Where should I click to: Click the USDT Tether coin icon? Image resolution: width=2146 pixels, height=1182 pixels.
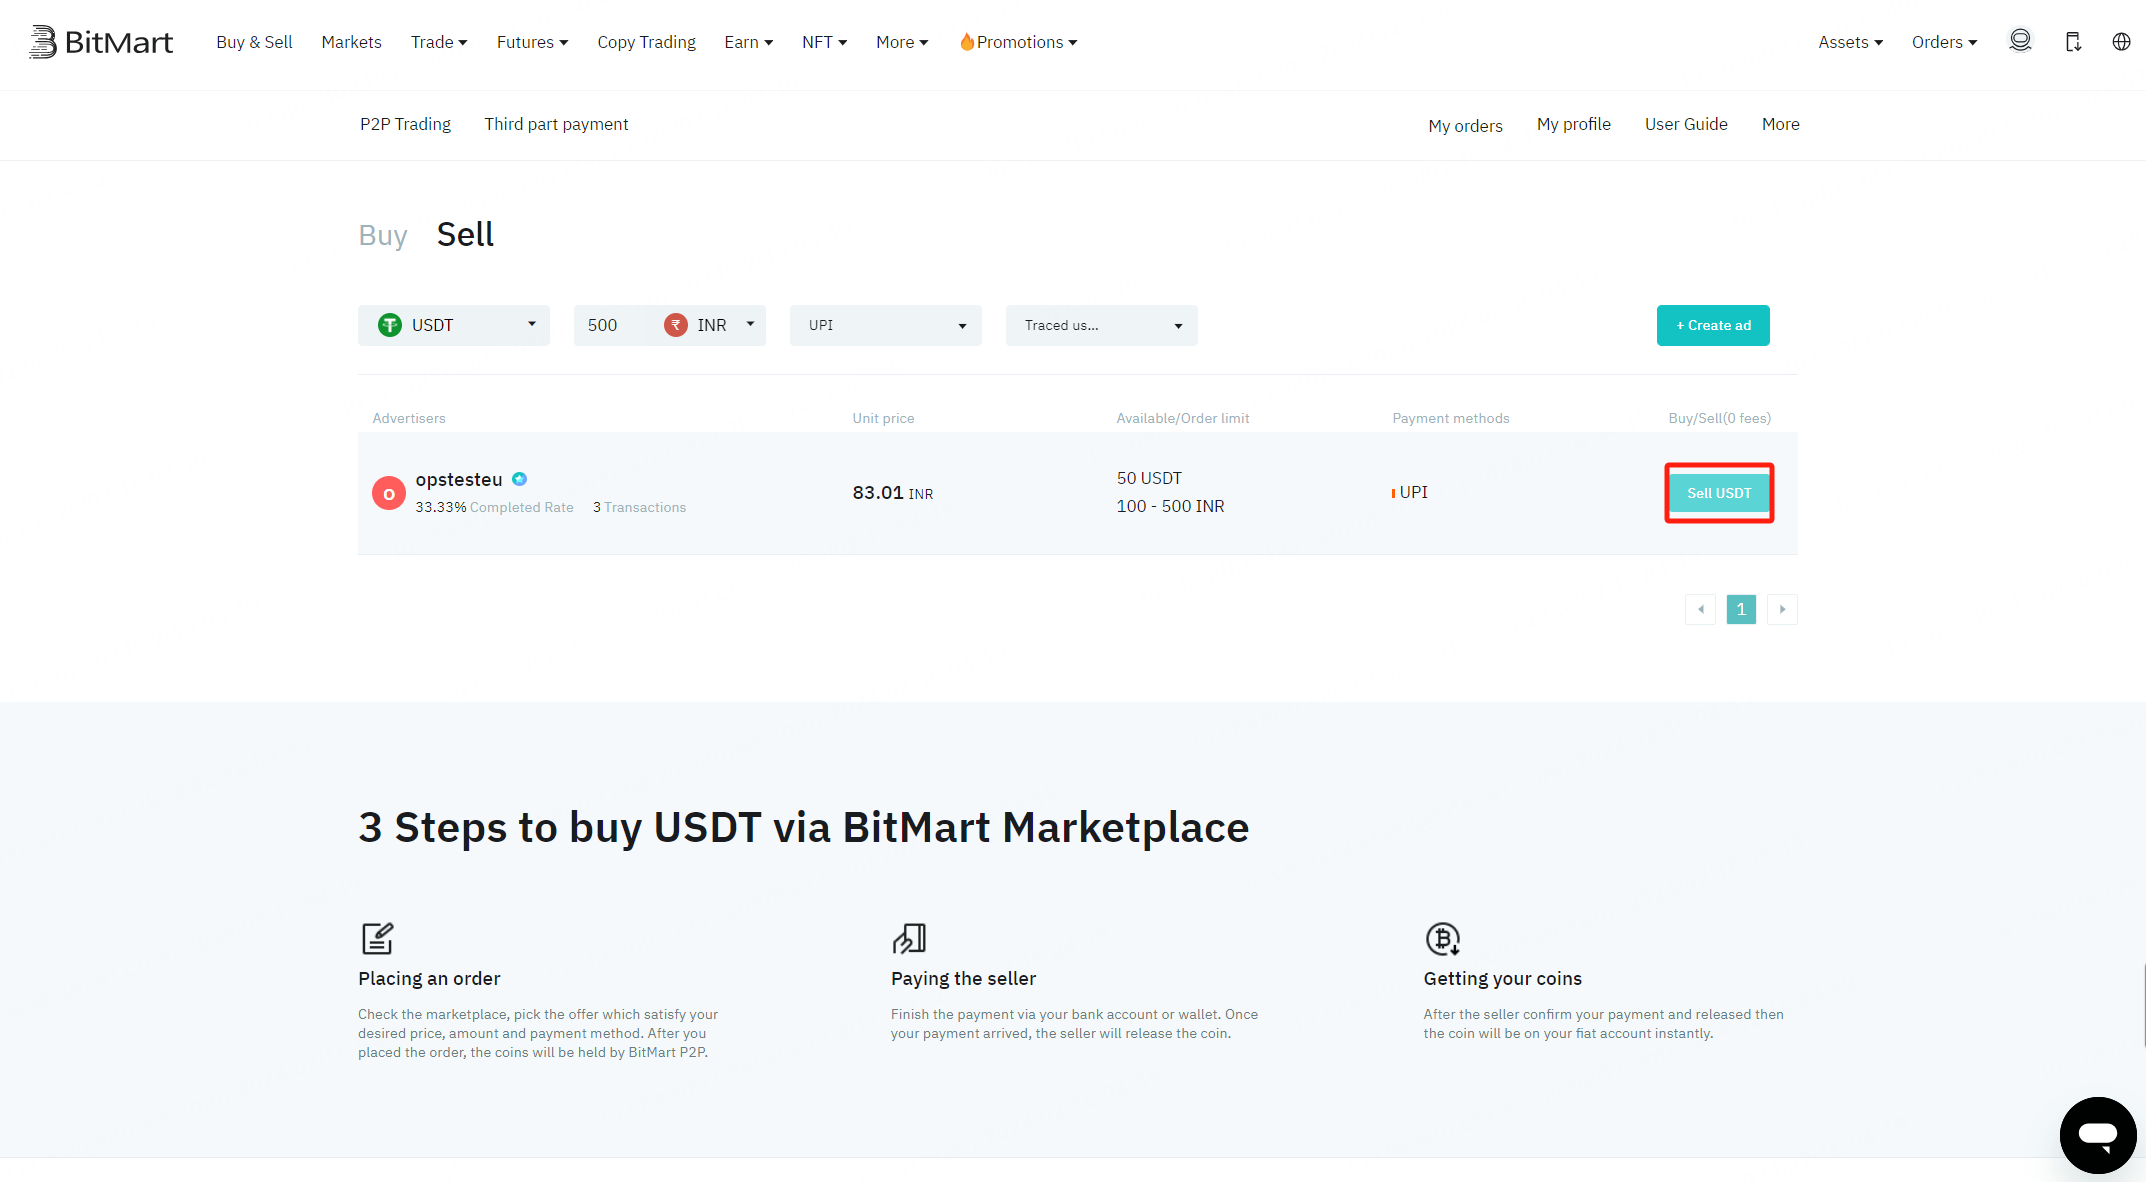point(390,325)
